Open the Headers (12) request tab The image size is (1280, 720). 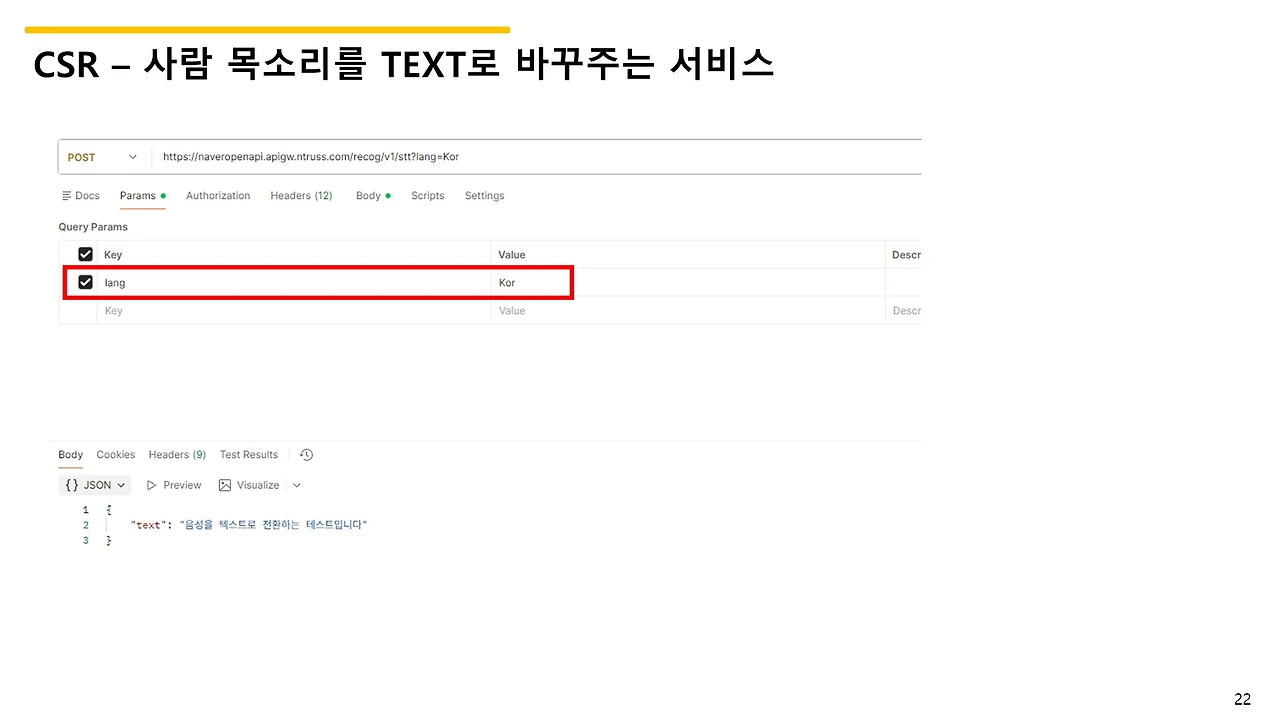click(x=300, y=195)
